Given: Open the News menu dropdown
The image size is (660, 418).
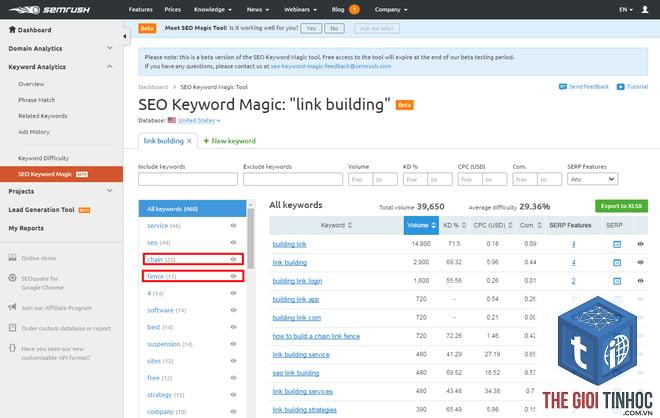Looking at the screenshot, I should [258, 9].
